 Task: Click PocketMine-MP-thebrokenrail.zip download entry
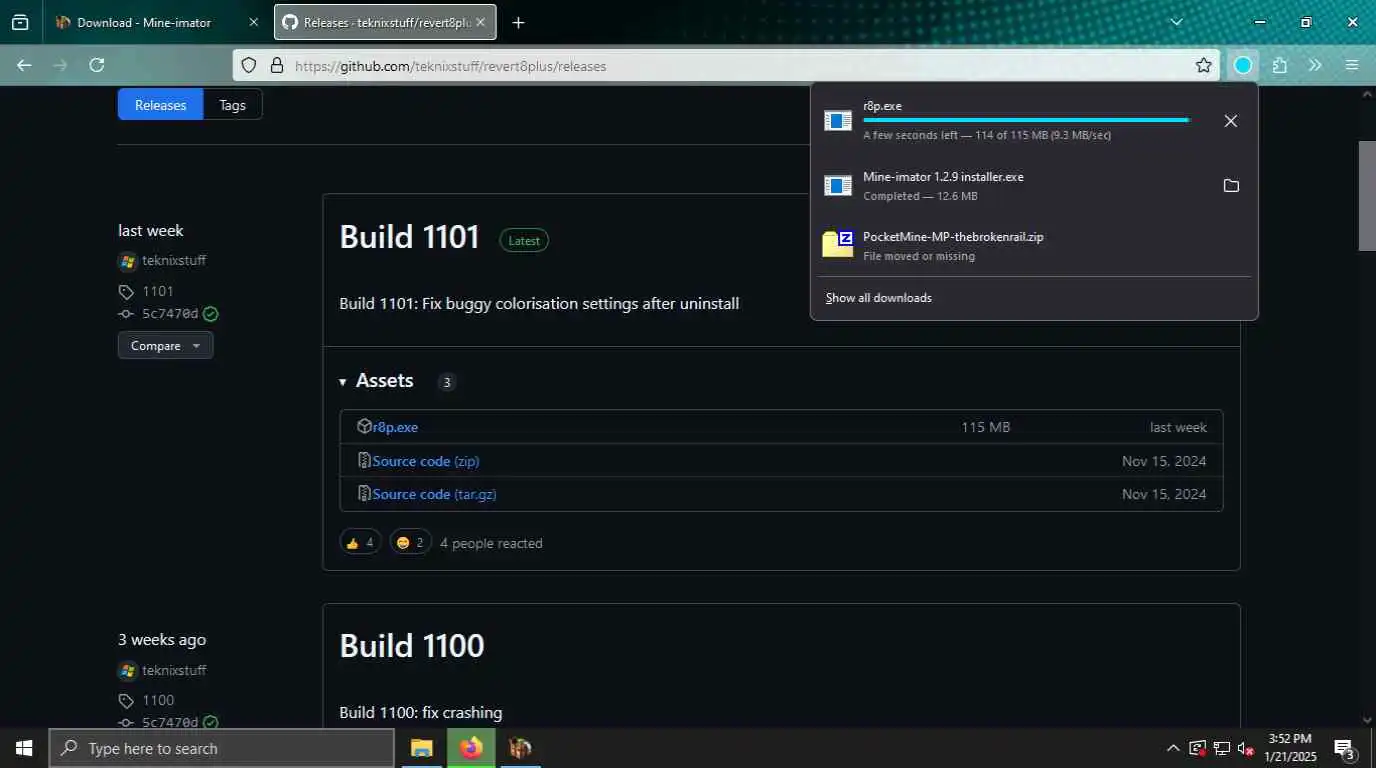coord(1033,246)
